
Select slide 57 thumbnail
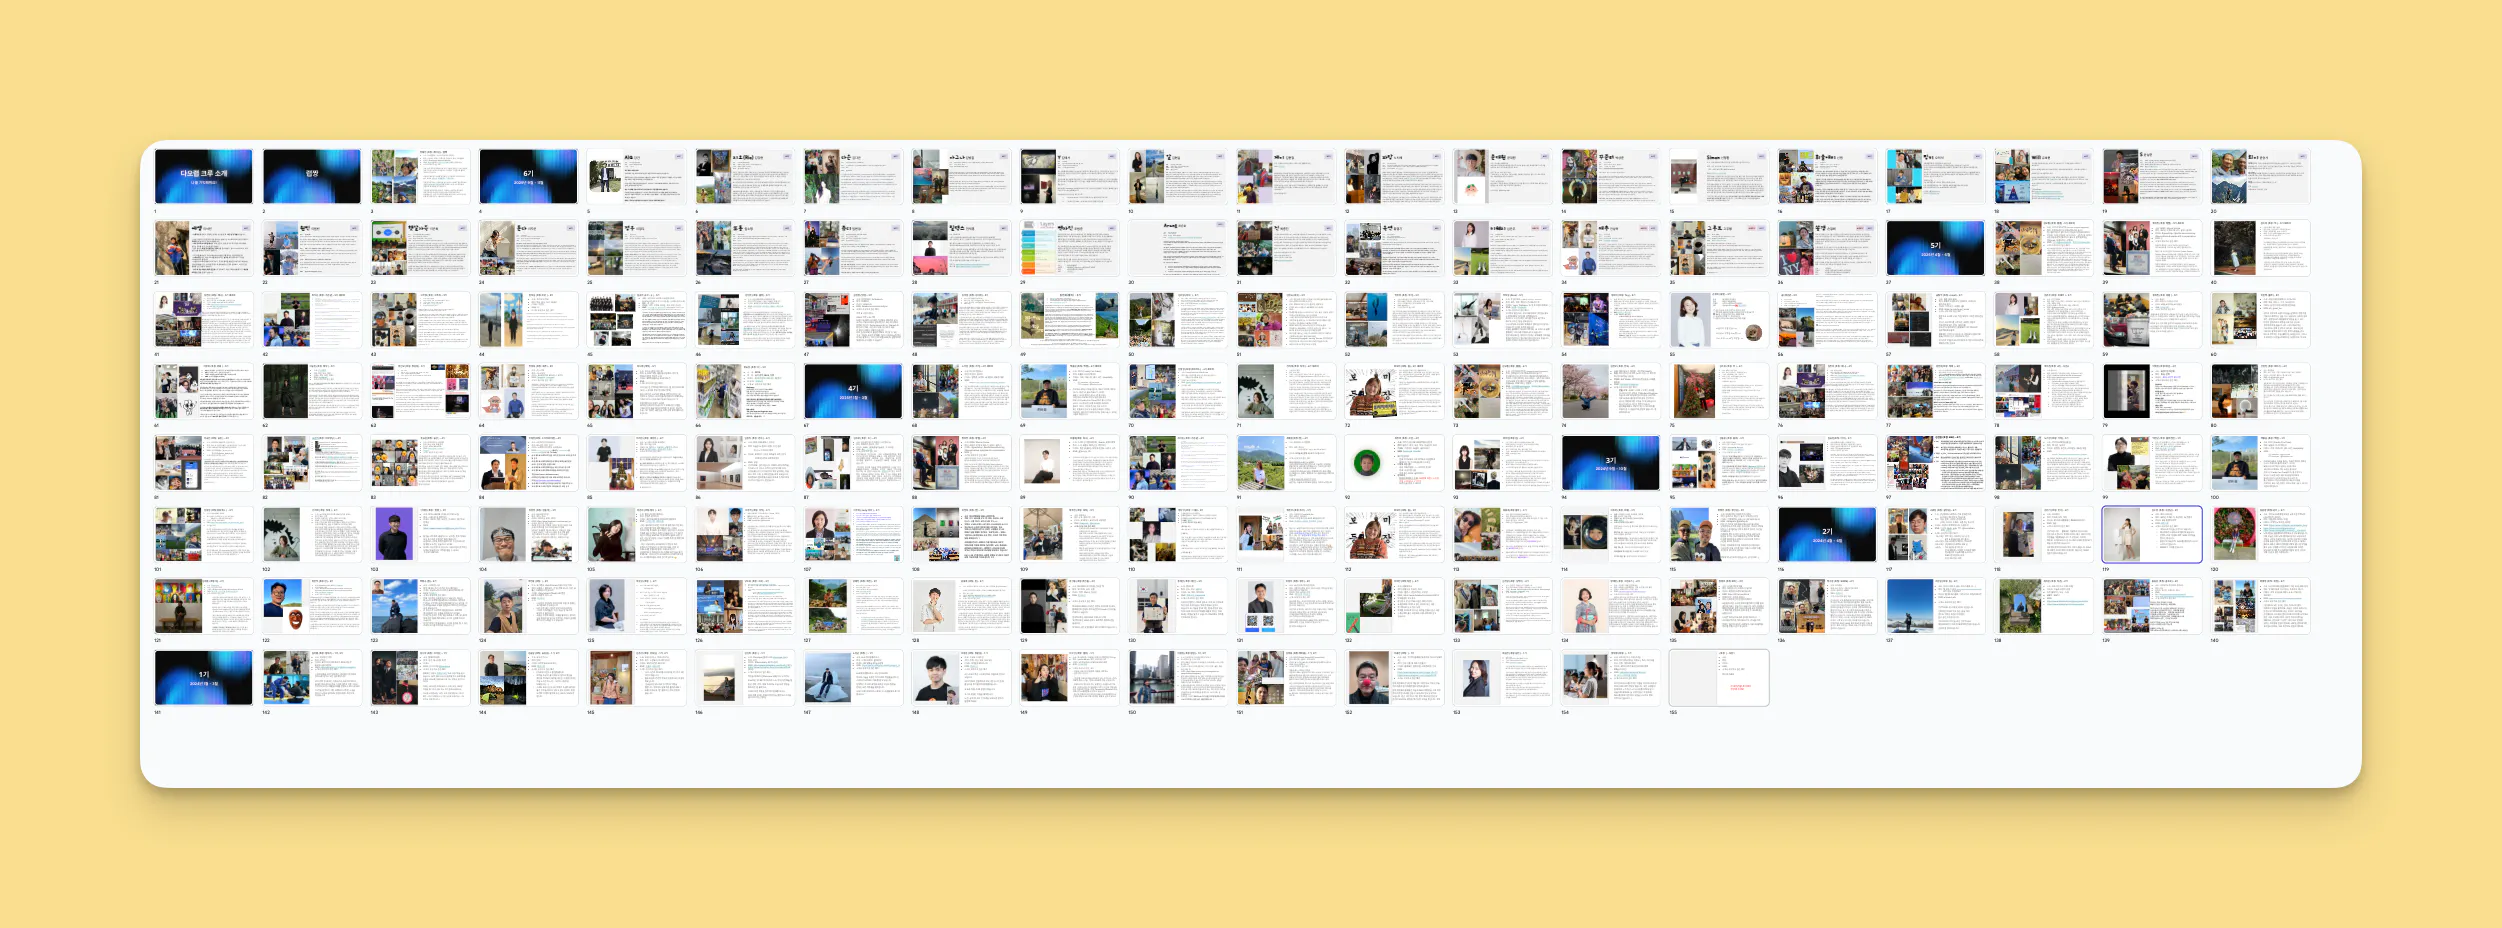1935,320
